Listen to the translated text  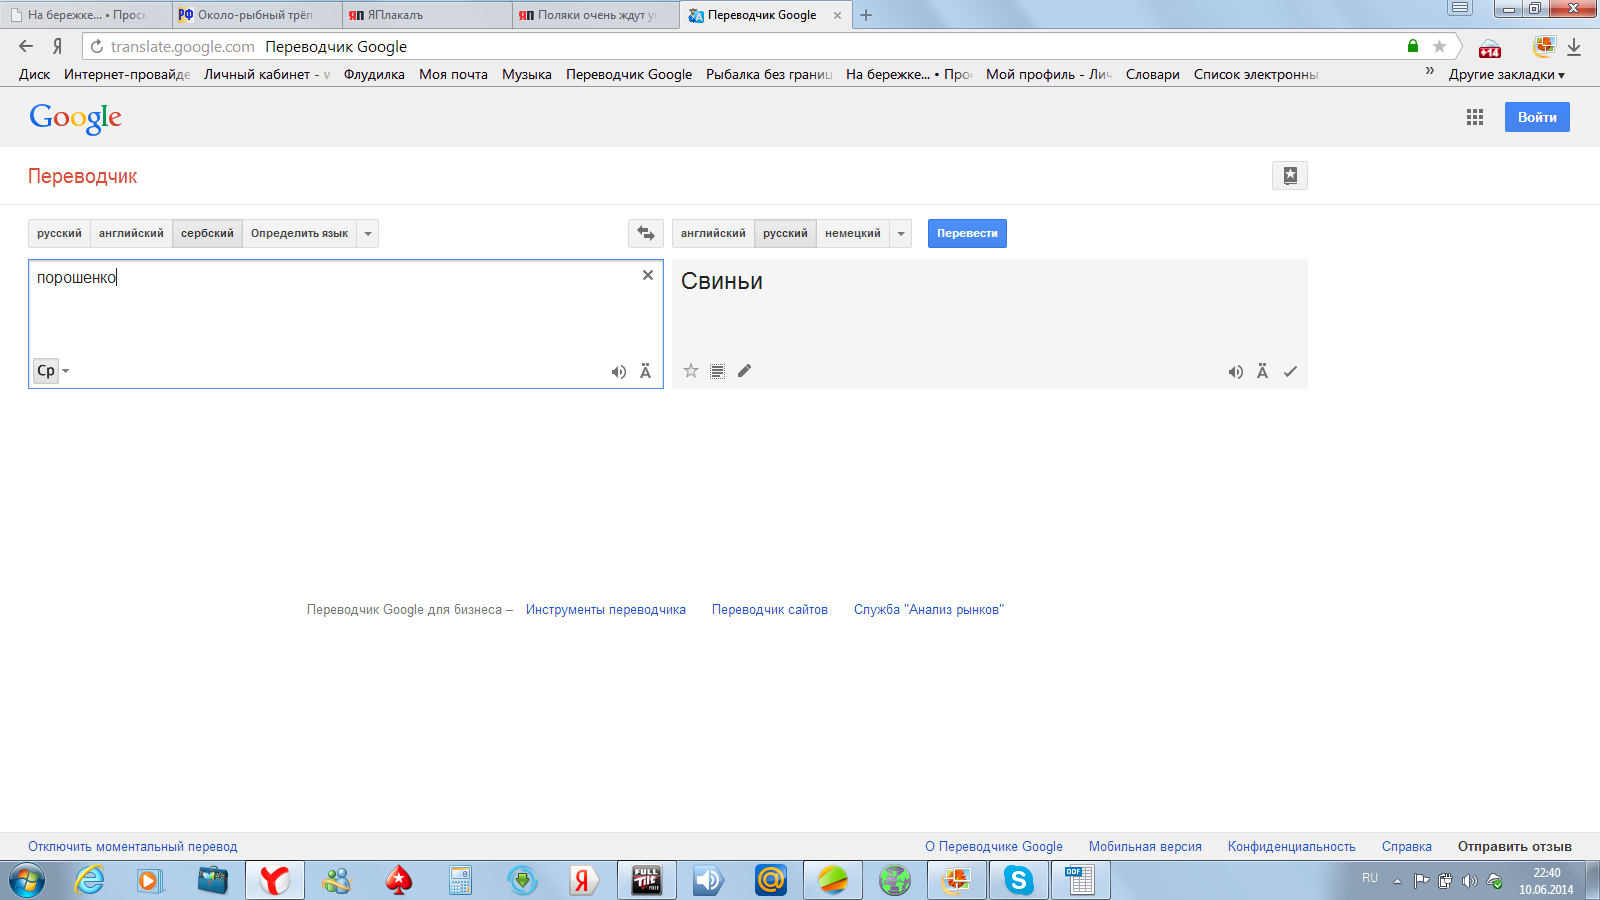click(x=1236, y=372)
